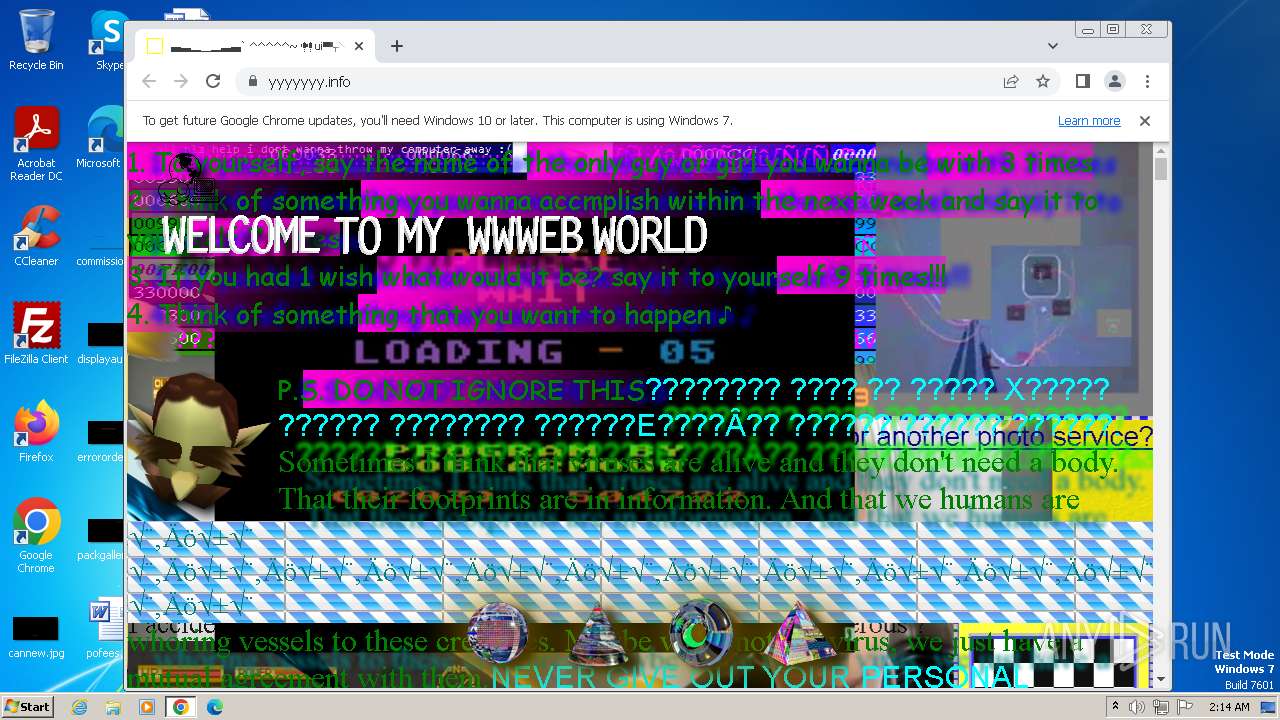This screenshot has height=720, width=1280.
Task: Go back using Chrome's back arrow
Action: [149, 82]
